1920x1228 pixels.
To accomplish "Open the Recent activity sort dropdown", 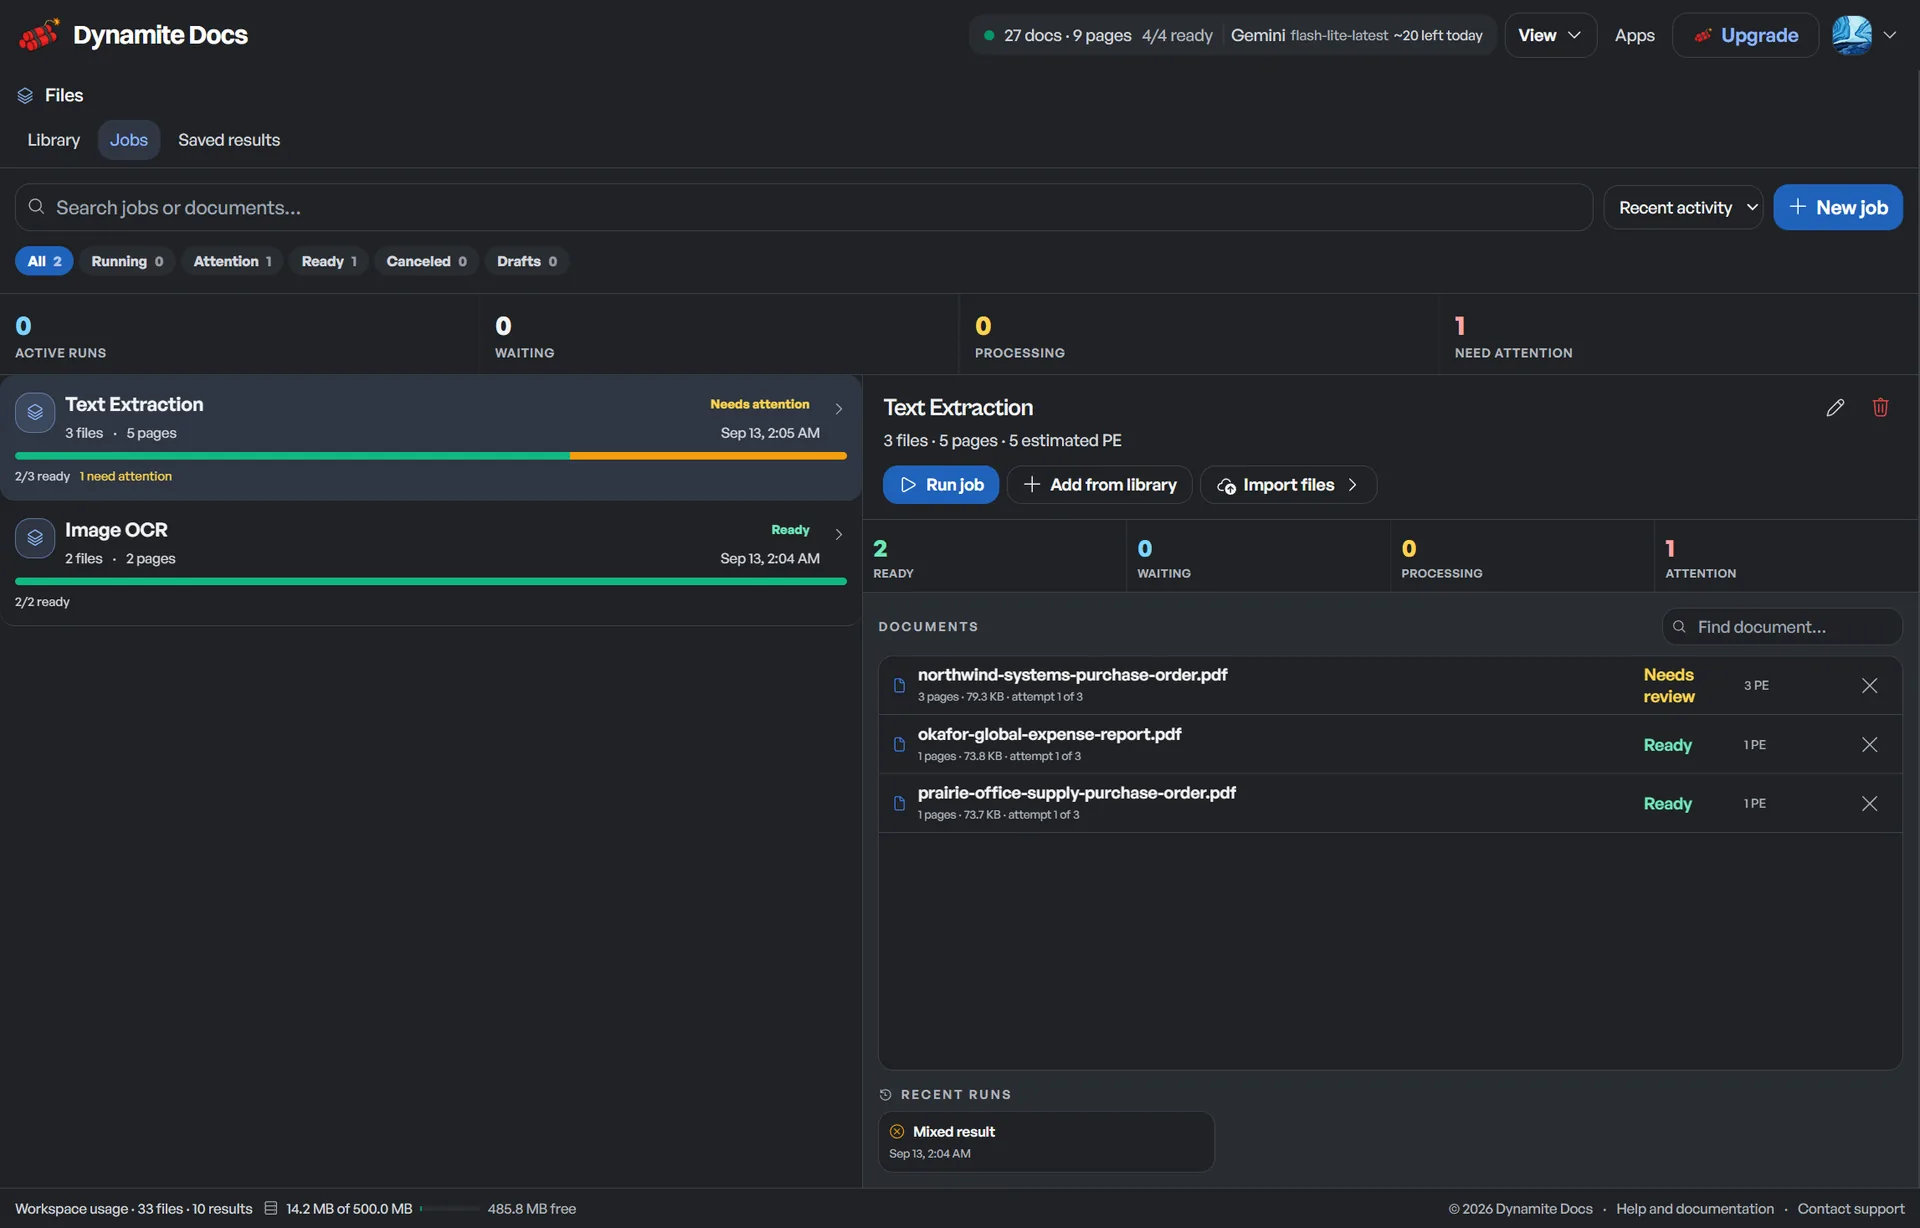I will [x=1684, y=208].
